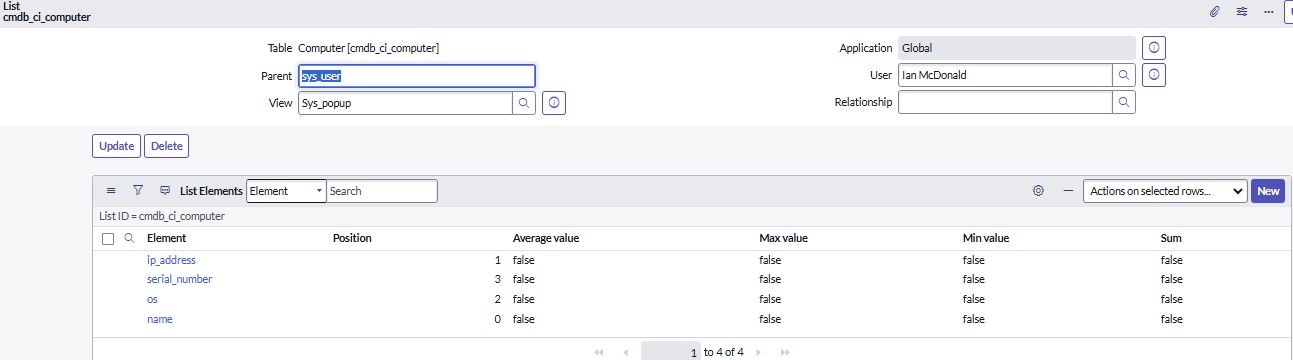Click Position value 0 in name row
This screenshot has width=1293, height=360.
tap(497, 319)
